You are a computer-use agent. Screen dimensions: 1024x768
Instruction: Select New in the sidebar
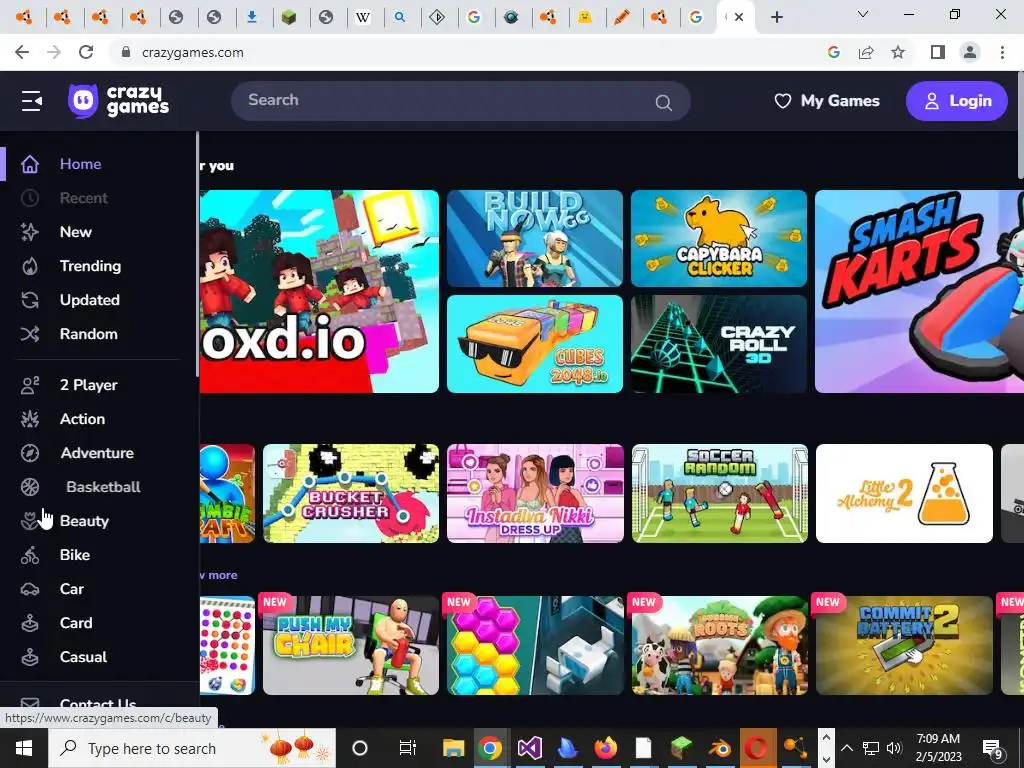tap(76, 232)
